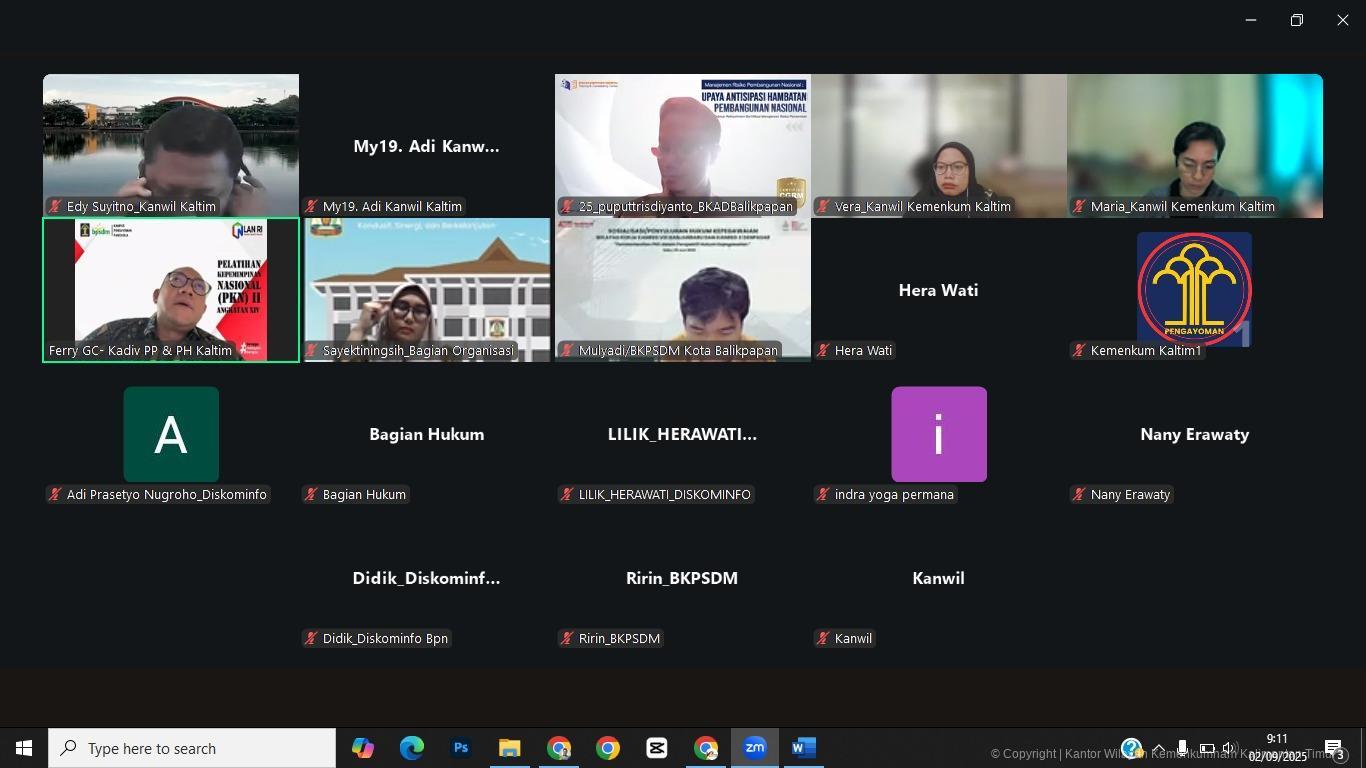The width and height of the screenshot is (1366, 768).
Task: Click the tray battery icon
Action: point(1207,748)
